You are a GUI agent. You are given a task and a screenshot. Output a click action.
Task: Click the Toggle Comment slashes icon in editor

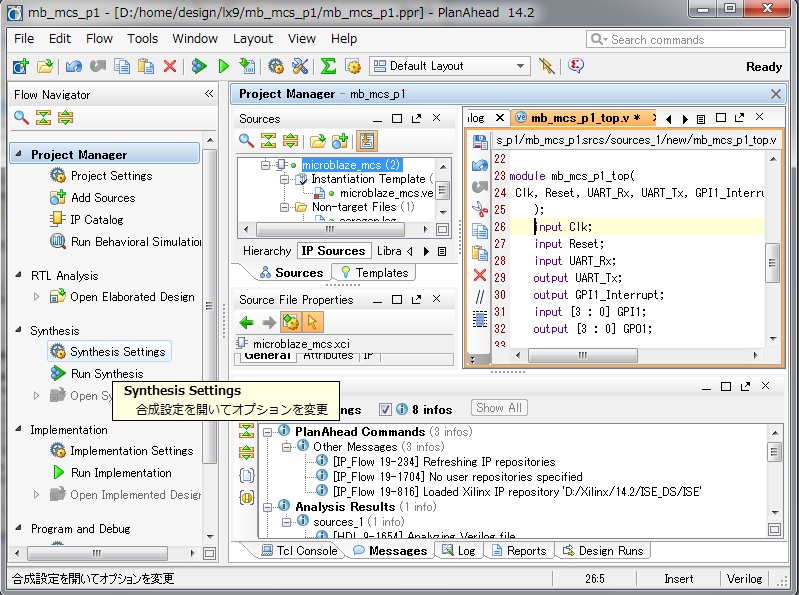coord(480,296)
